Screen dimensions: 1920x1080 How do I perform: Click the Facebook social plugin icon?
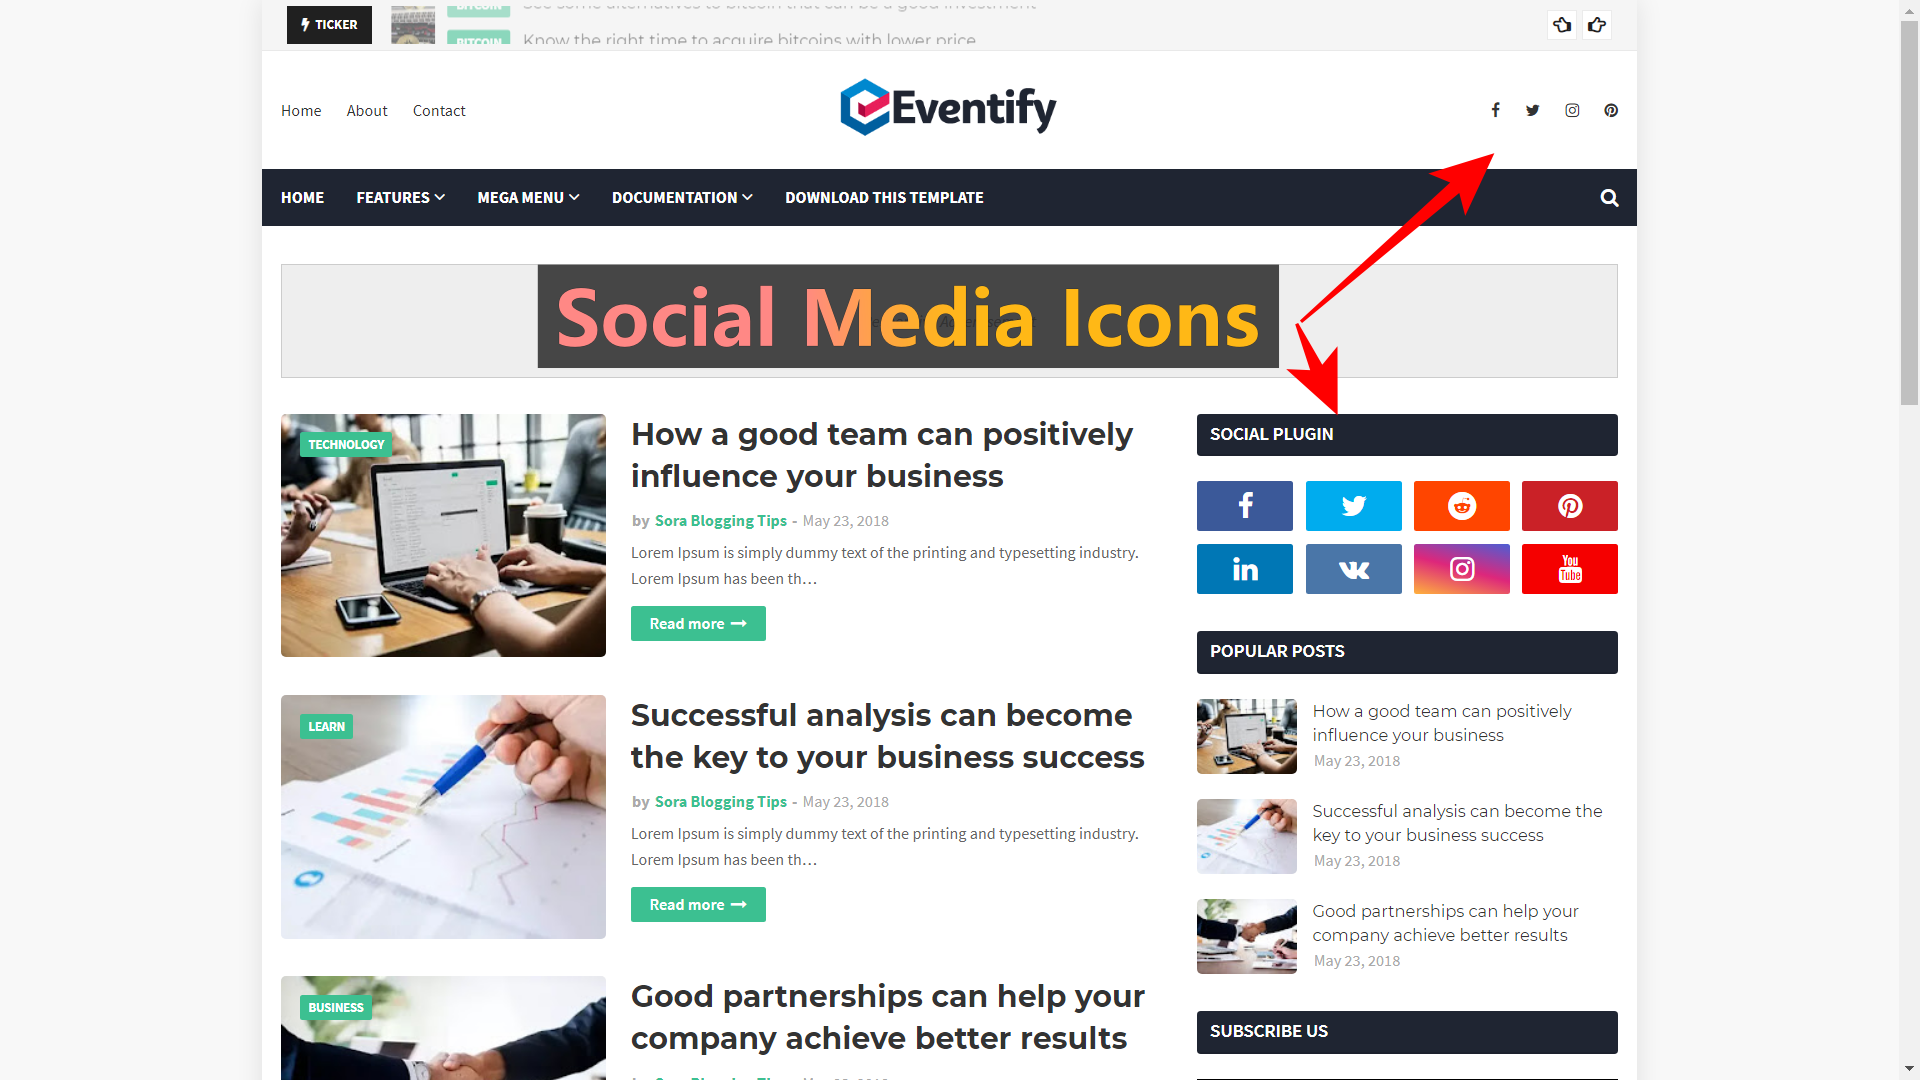[x=1244, y=505]
